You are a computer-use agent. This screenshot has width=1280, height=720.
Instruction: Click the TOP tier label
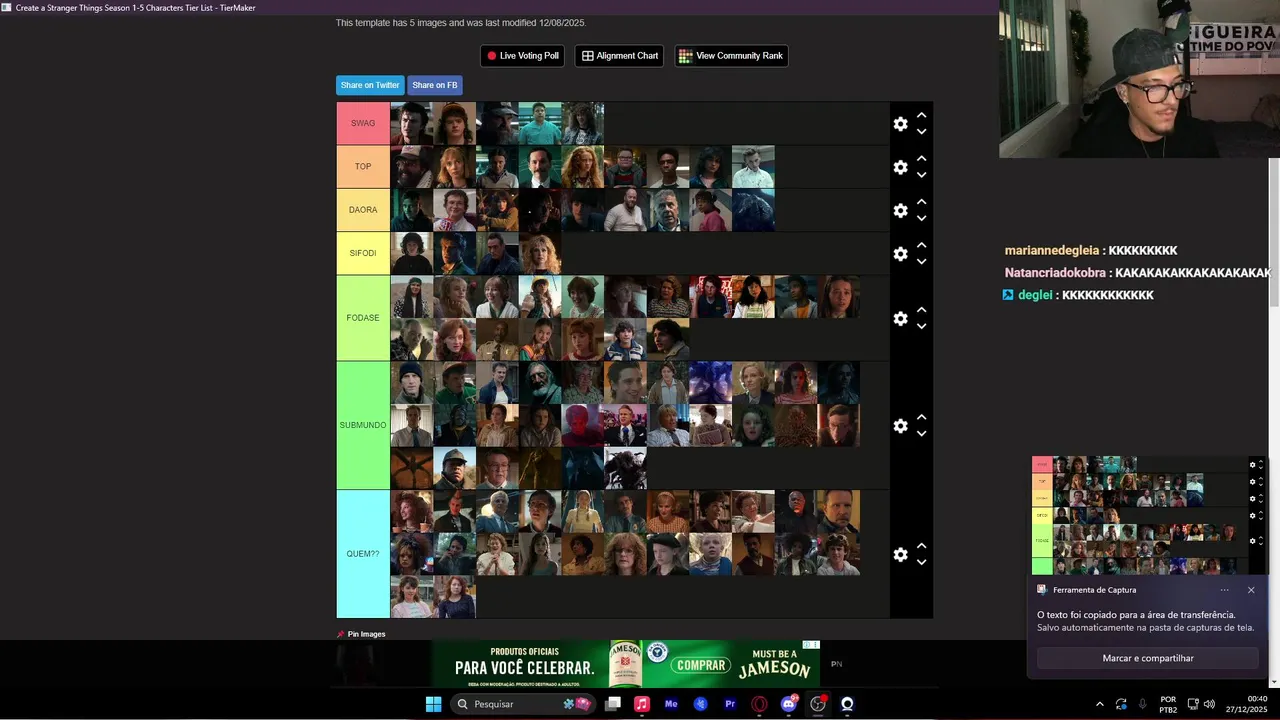coord(363,167)
